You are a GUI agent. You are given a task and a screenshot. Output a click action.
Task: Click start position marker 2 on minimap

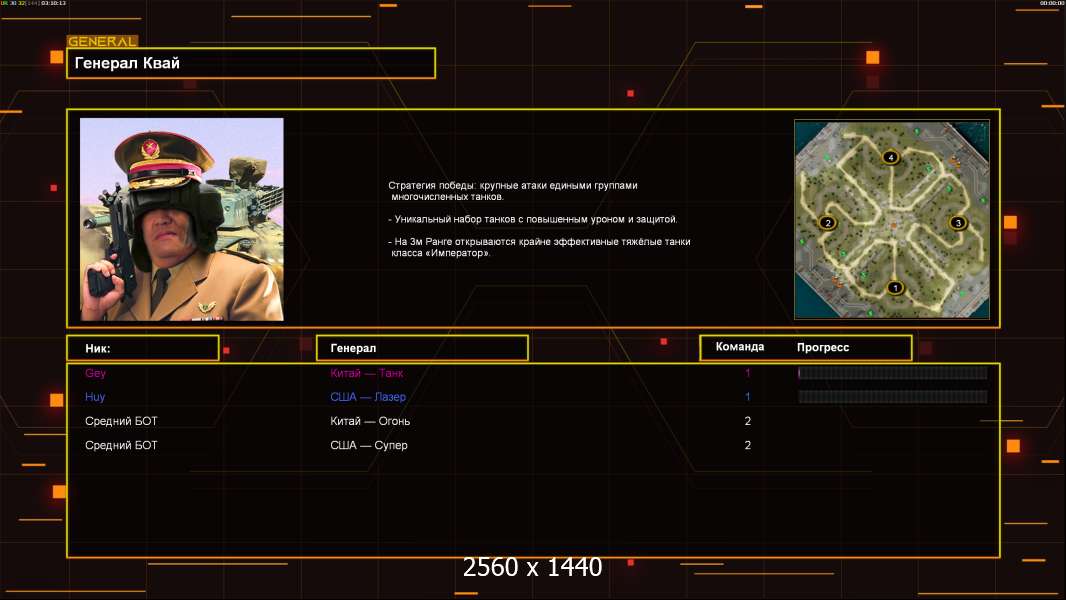(827, 222)
